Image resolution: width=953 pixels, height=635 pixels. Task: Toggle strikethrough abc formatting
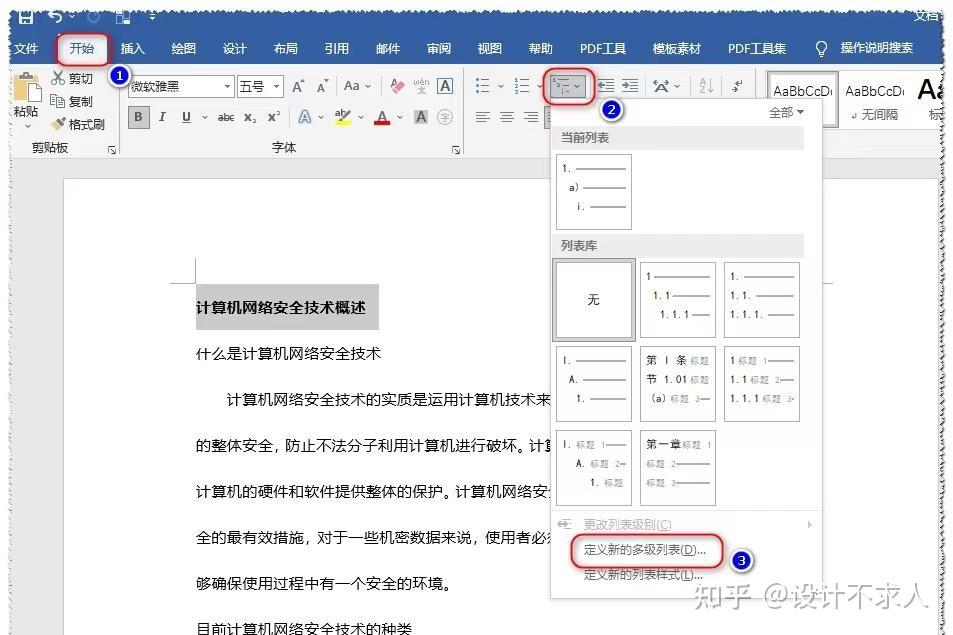coord(226,117)
